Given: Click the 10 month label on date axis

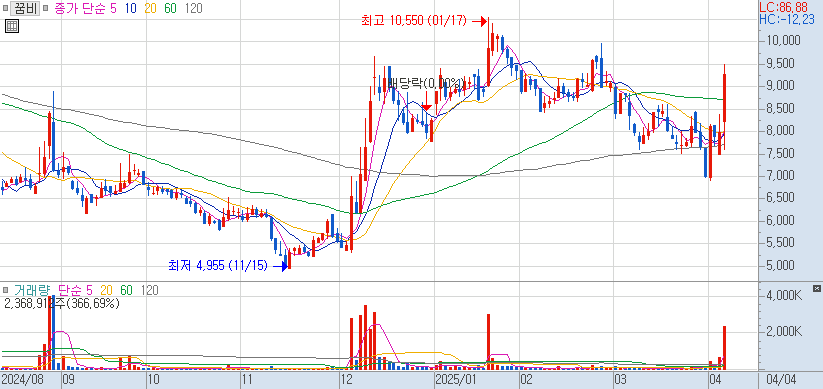Looking at the screenshot, I should [x=153, y=380].
